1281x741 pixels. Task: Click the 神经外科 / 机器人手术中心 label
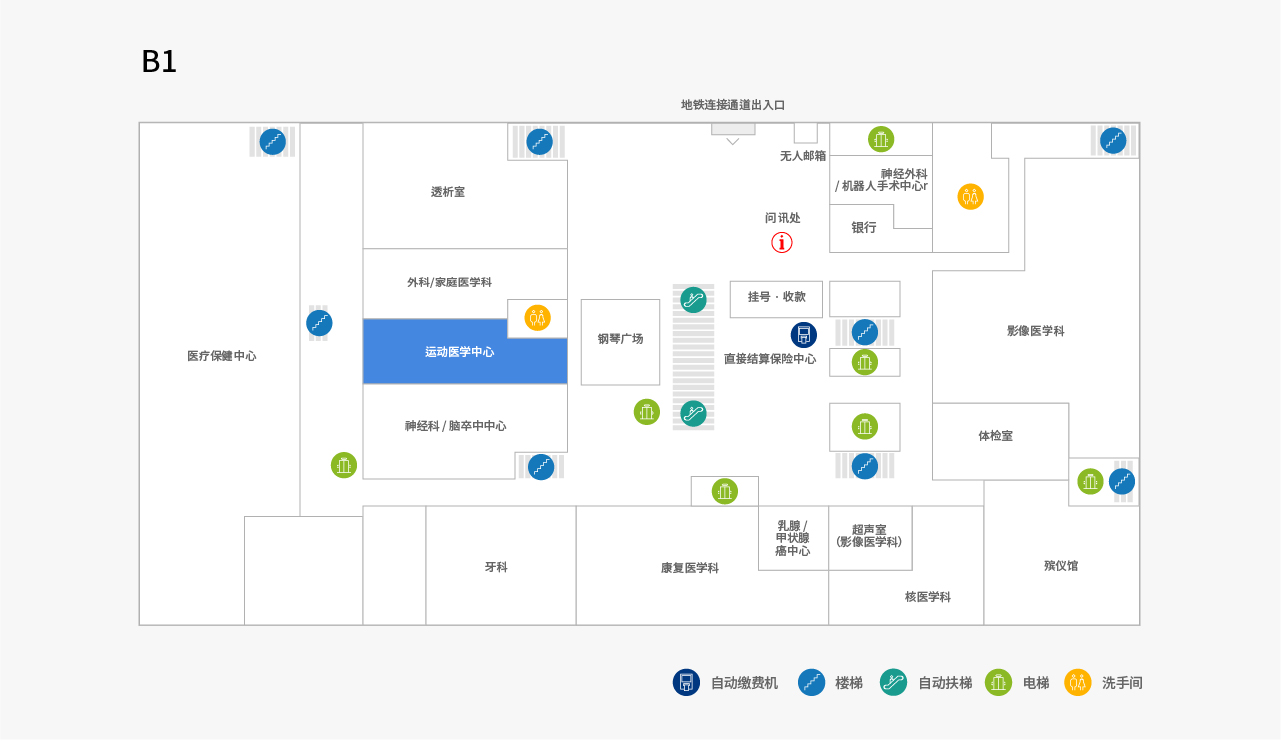pyautogui.click(x=882, y=180)
